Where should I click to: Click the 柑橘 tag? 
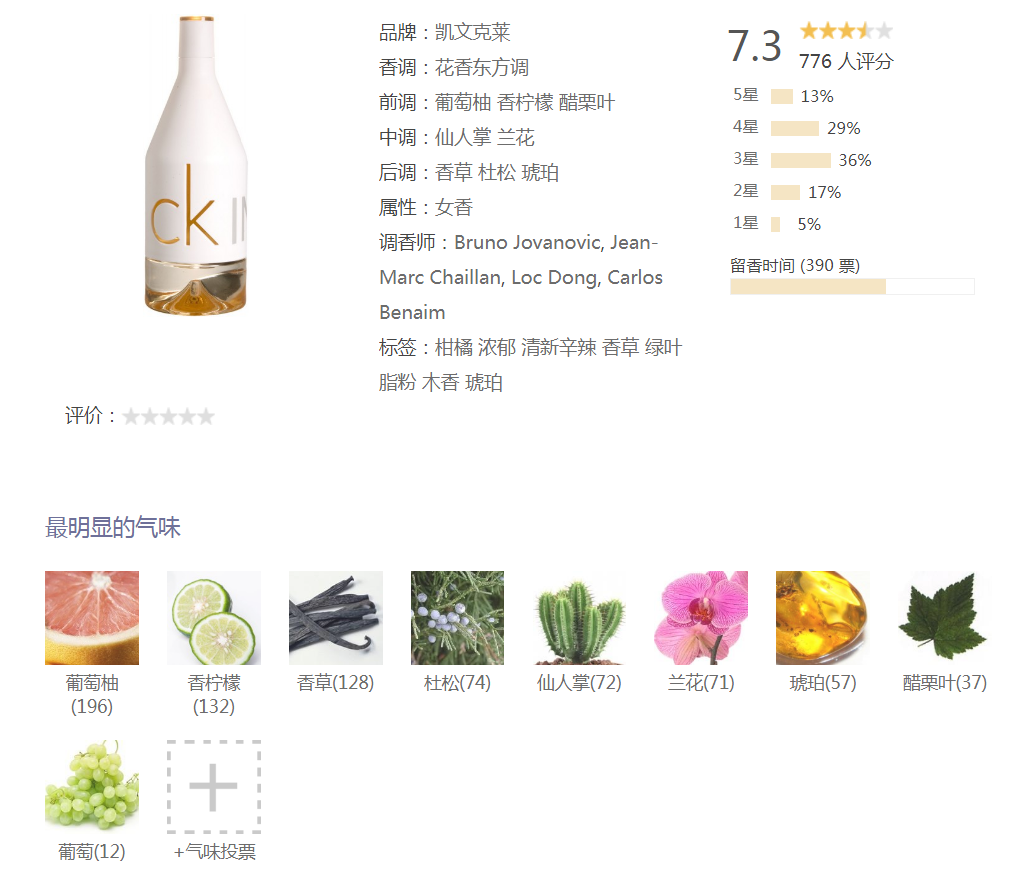pos(453,347)
